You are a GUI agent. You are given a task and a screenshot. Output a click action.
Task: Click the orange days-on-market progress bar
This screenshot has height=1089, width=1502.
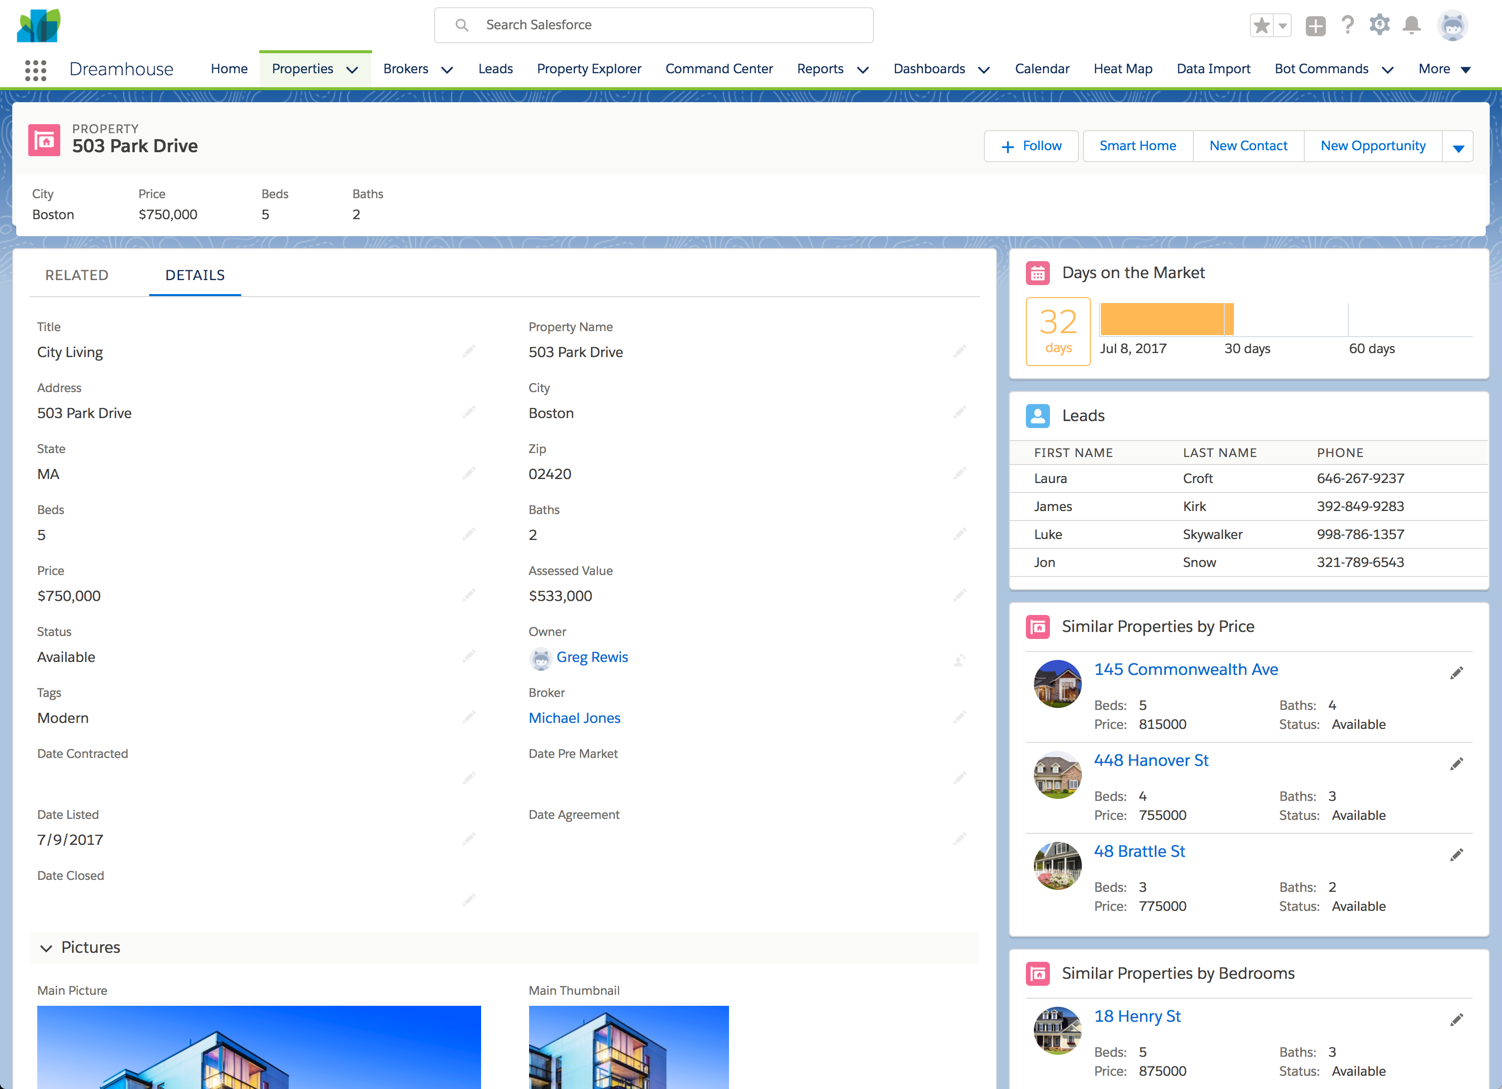(1165, 319)
